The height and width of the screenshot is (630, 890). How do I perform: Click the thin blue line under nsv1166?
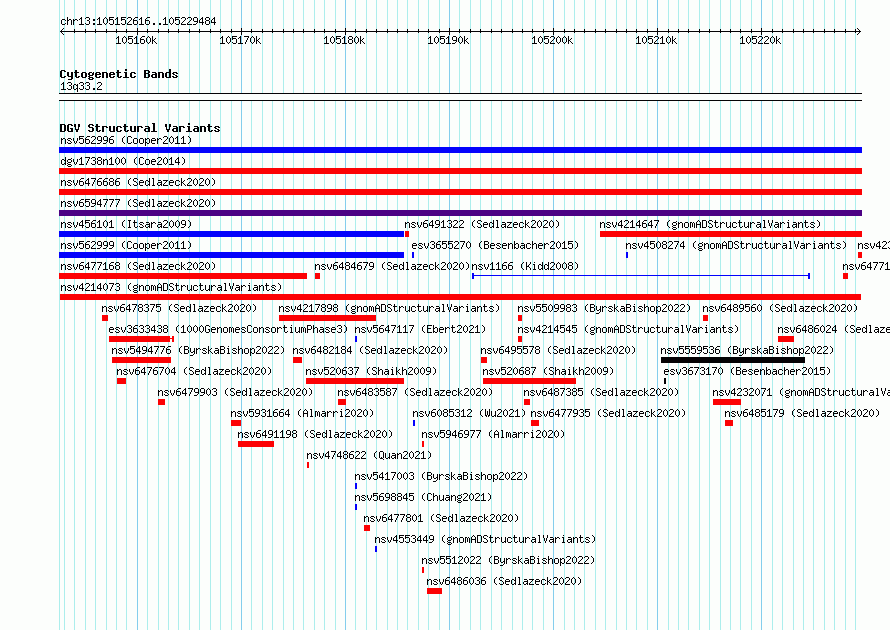pos(641,276)
